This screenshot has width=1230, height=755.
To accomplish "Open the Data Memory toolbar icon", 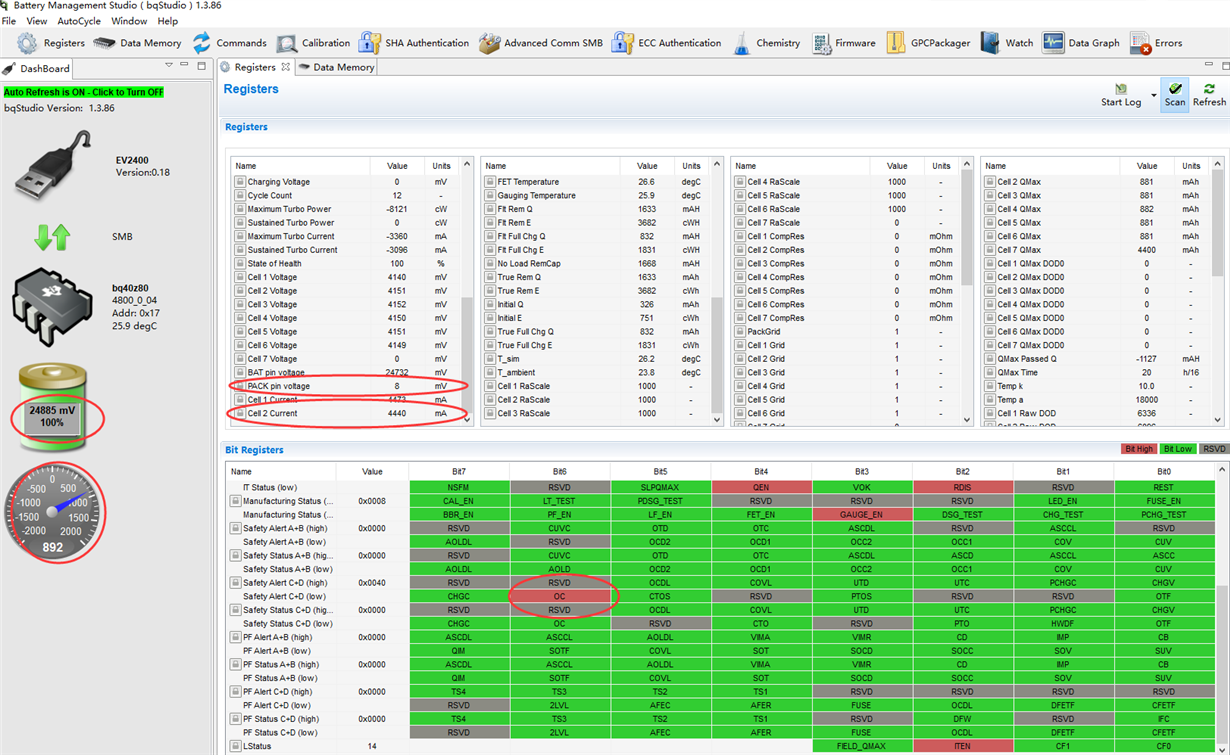I will [138, 43].
